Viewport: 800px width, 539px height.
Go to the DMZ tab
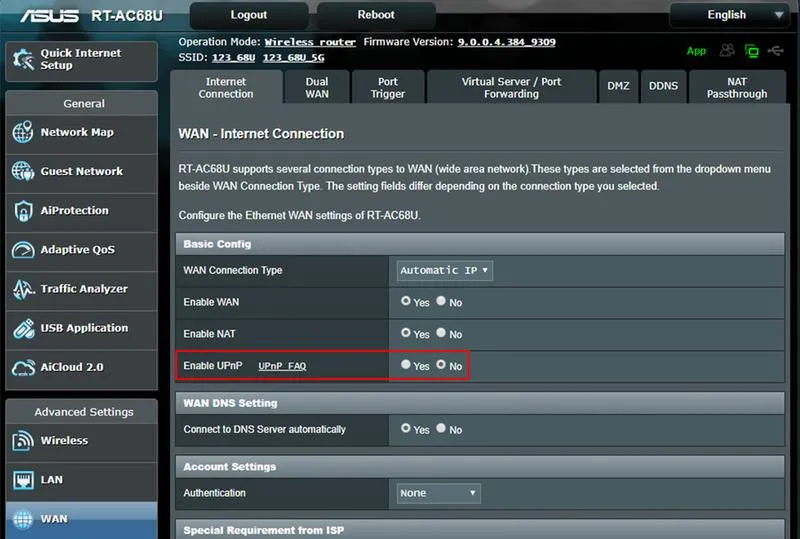coord(618,86)
